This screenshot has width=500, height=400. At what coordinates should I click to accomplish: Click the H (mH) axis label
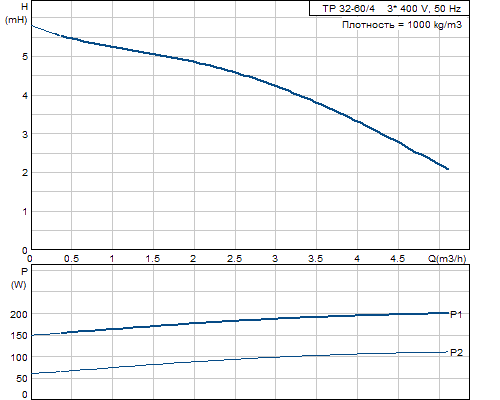16,13
